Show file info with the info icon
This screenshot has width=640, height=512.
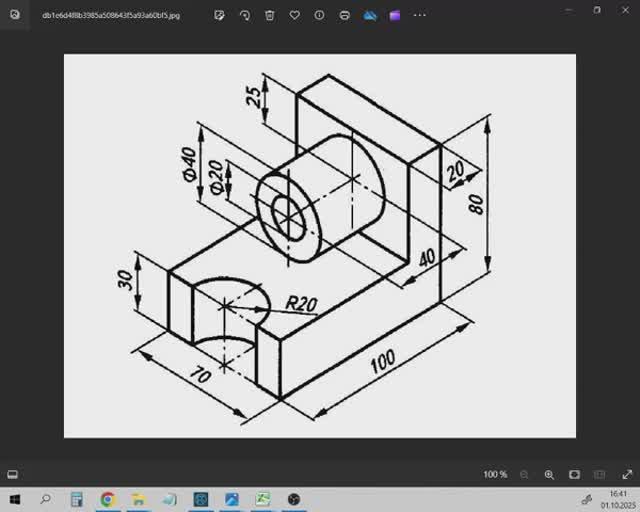[319, 15]
